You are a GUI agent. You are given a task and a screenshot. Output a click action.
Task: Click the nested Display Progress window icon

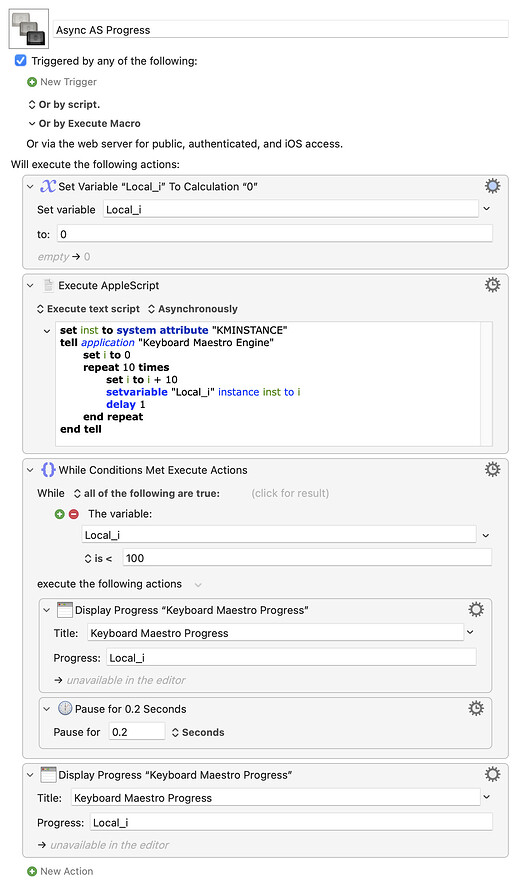(x=65, y=610)
